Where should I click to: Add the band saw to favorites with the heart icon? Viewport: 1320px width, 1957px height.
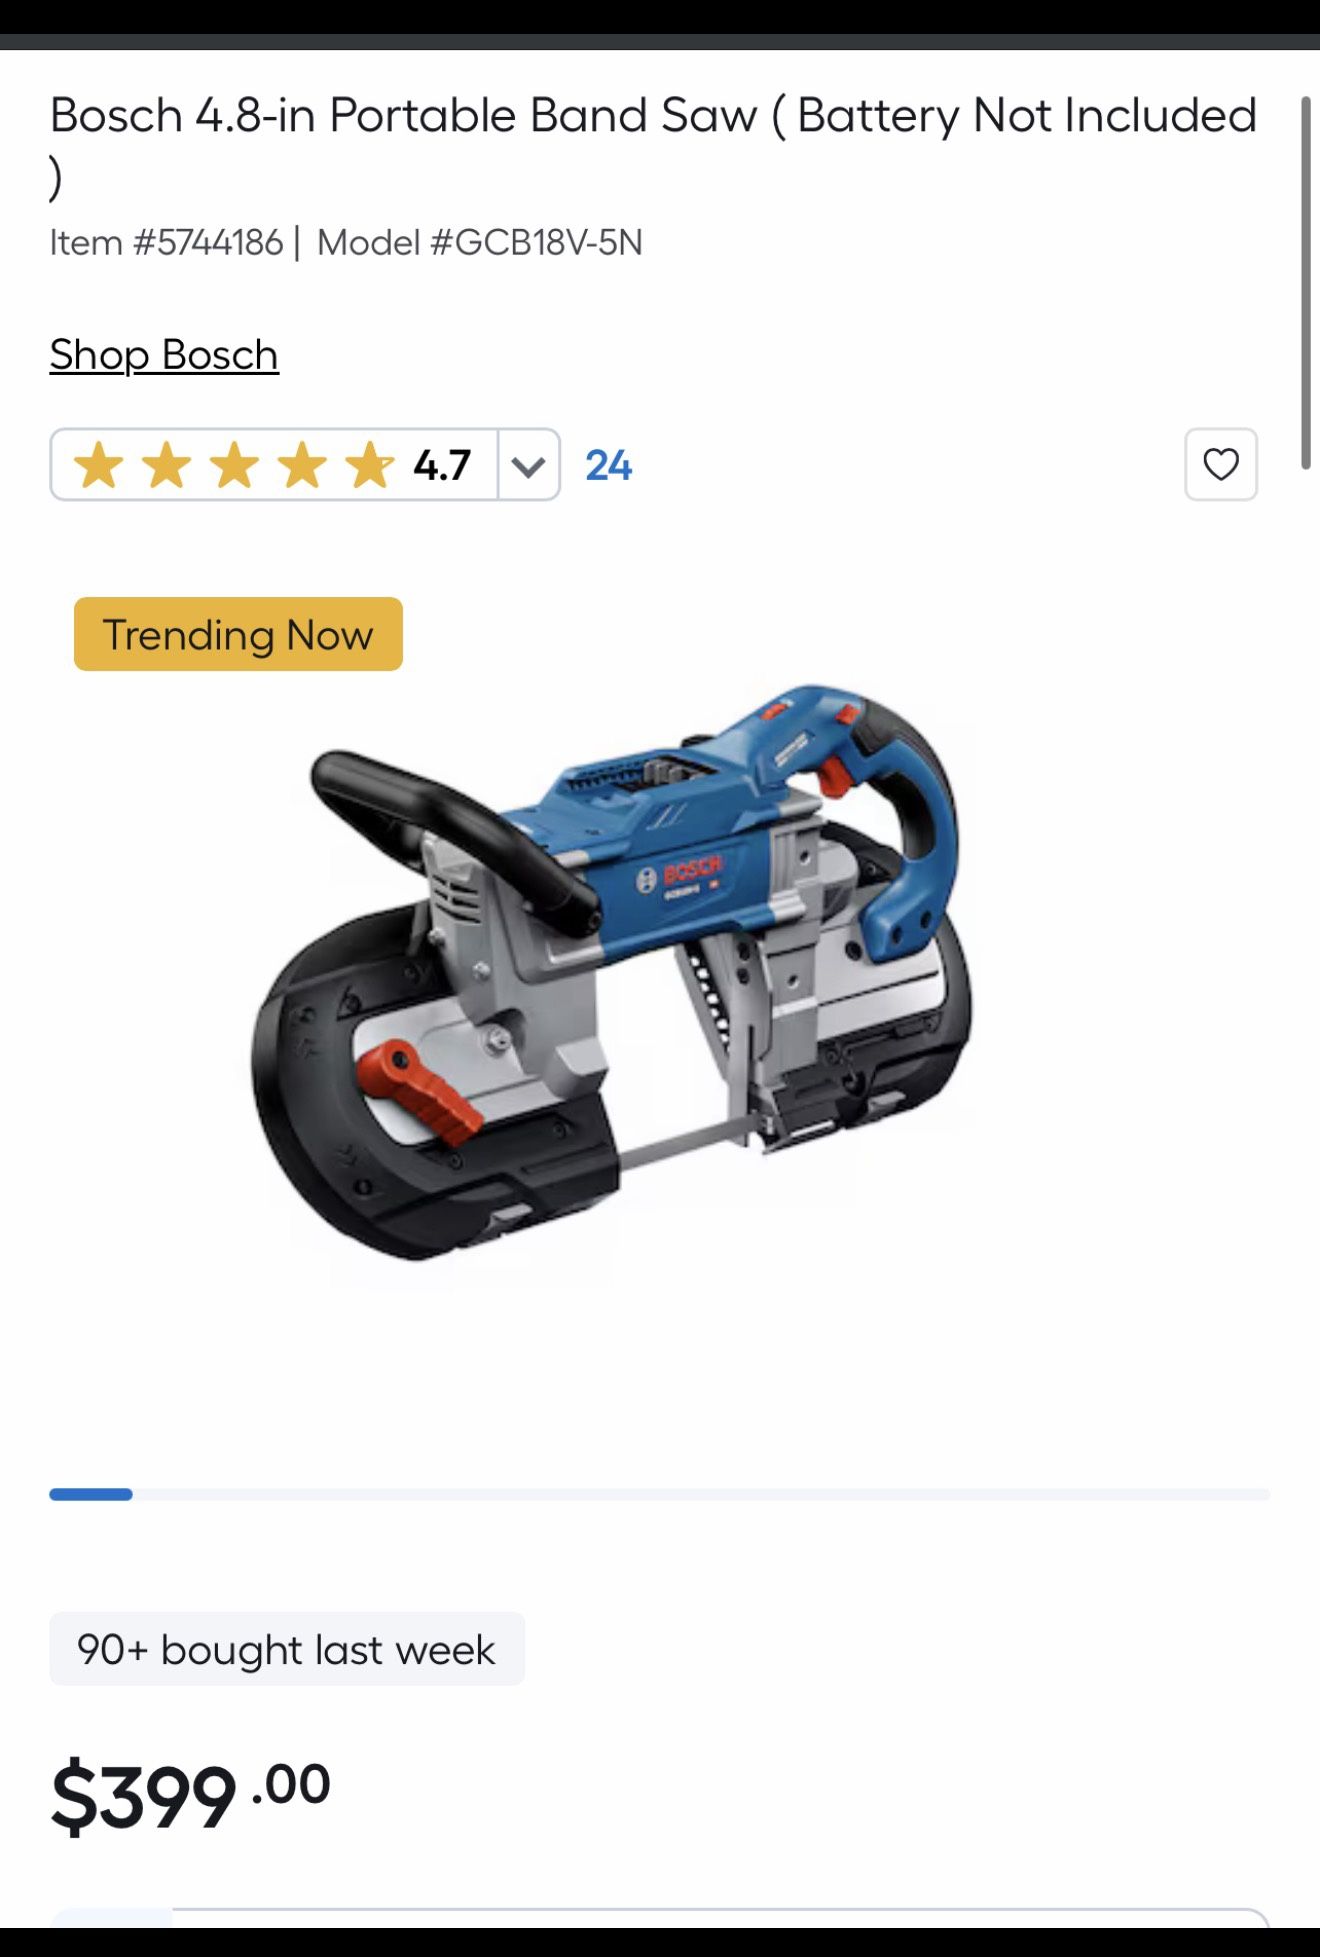click(x=1220, y=465)
